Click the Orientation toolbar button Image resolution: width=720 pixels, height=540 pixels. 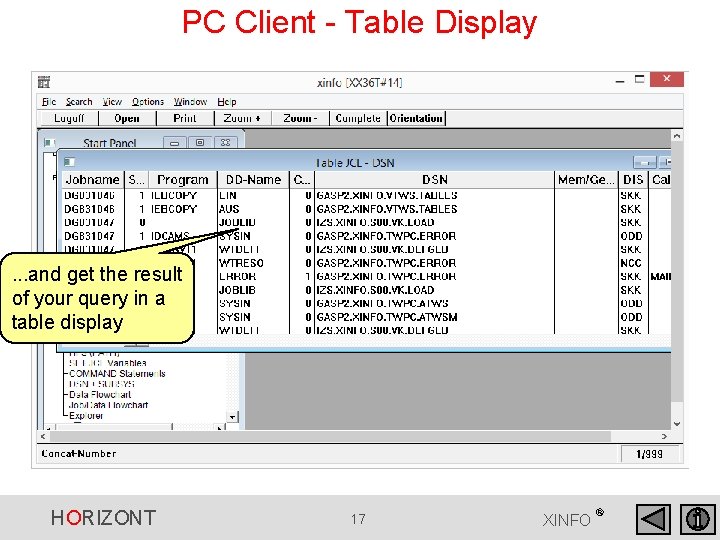pyautogui.click(x=416, y=118)
